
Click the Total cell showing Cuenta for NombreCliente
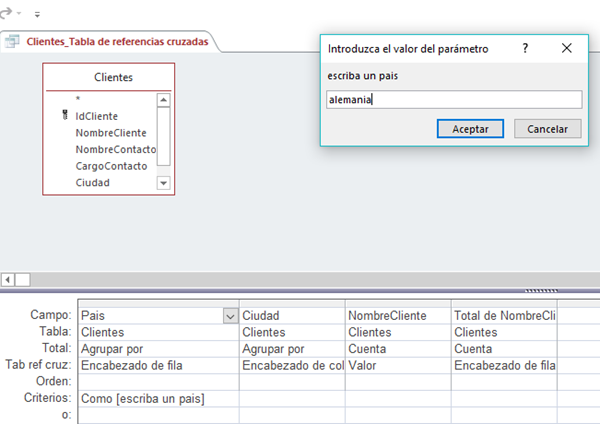397,349
